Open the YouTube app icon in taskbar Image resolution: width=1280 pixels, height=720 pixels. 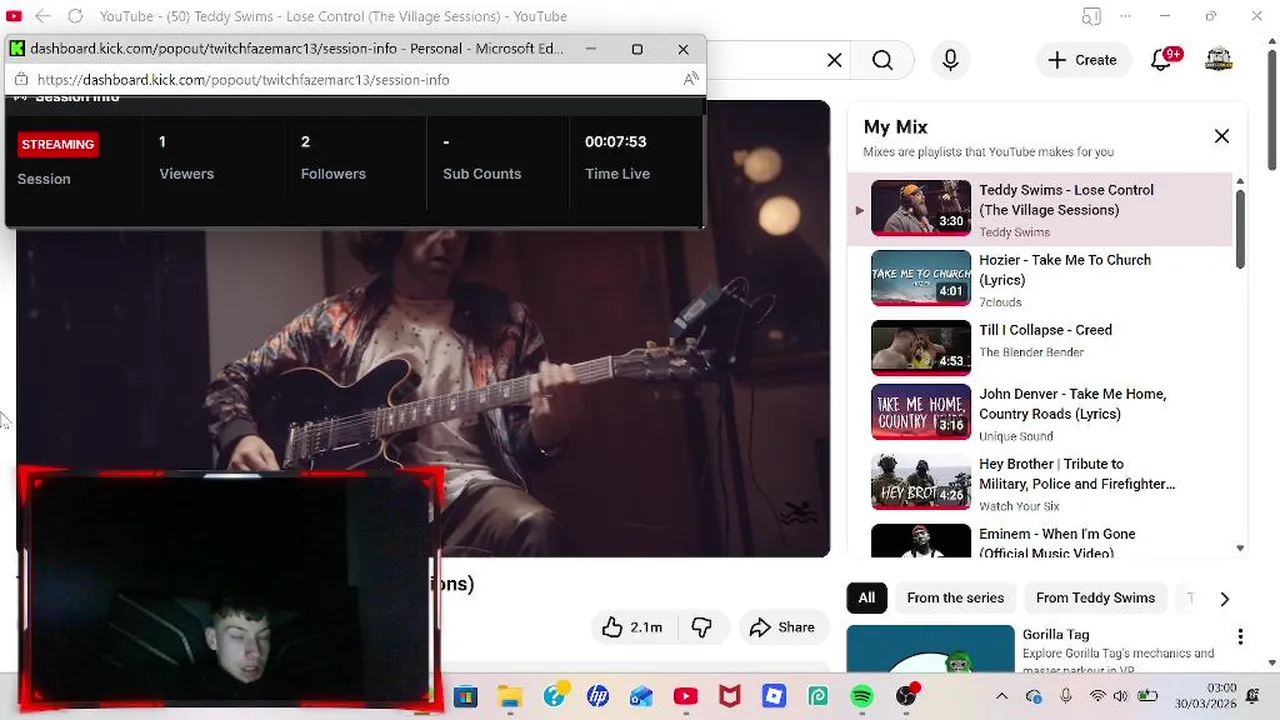pos(686,696)
